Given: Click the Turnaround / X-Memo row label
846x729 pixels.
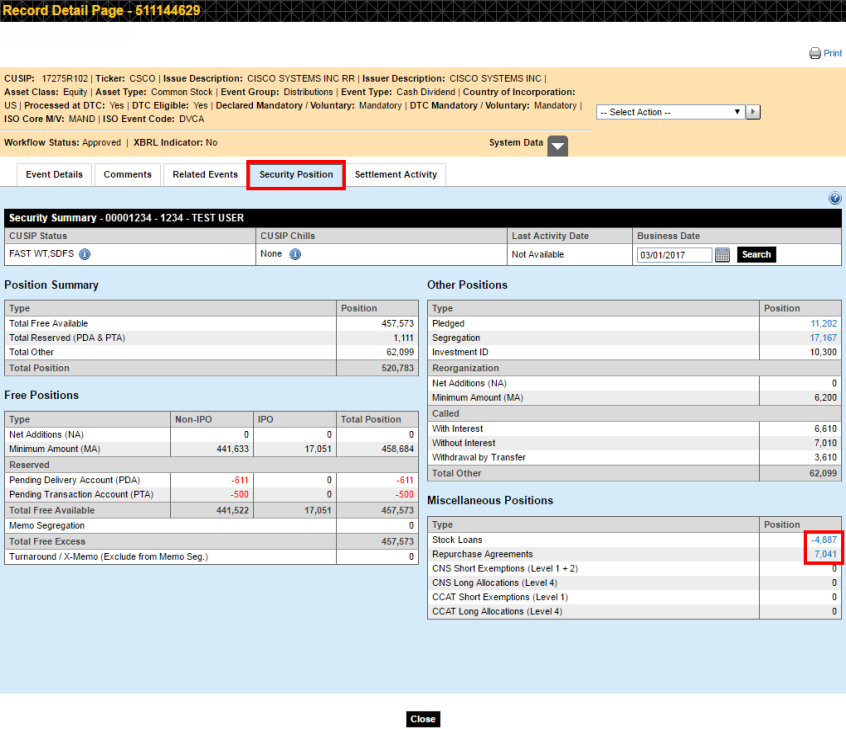Looking at the screenshot, I should 108,556.
